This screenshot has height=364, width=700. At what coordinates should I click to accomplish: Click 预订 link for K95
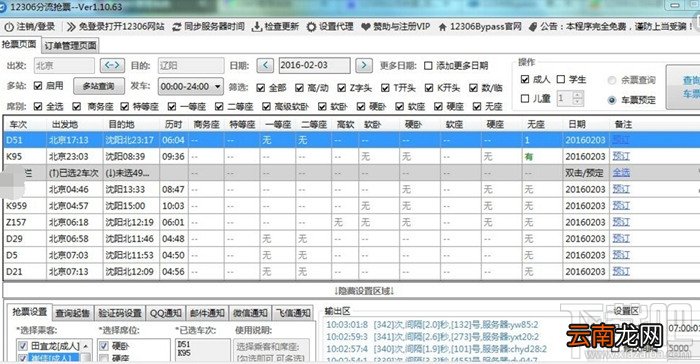621,156
